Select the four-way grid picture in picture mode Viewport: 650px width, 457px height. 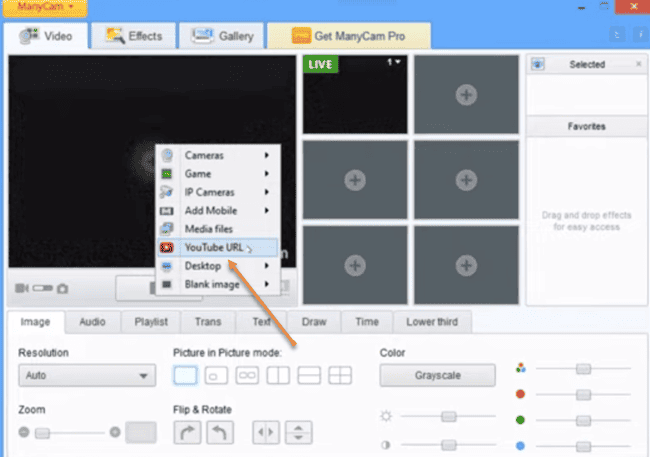tap(340, 376)
